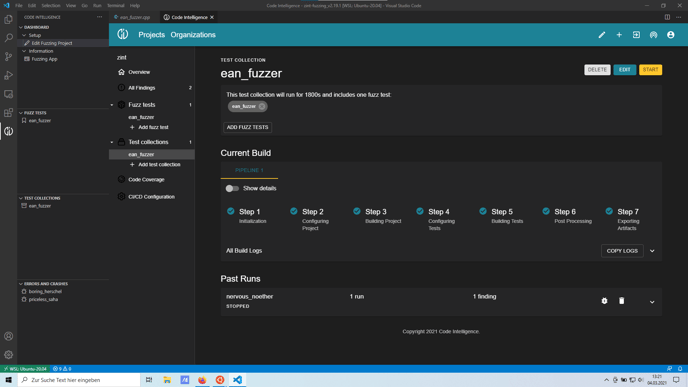Open Firefox from the taskbar
This screenshot has height=387, width=688.
point(202,380)
